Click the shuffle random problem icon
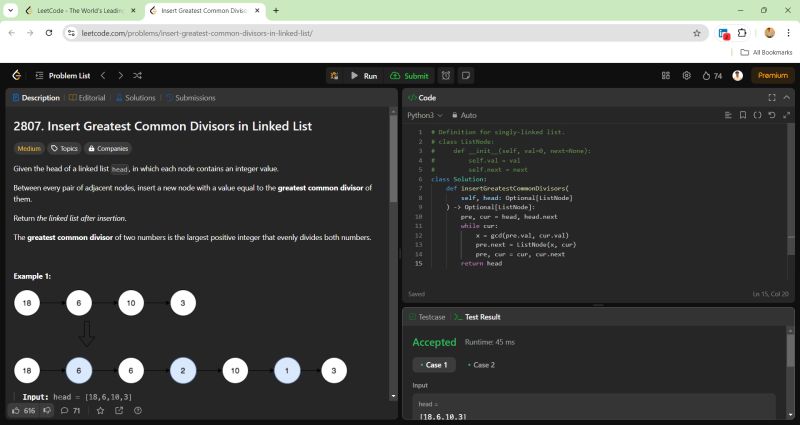The image size is (800, 425). (137, 75)
